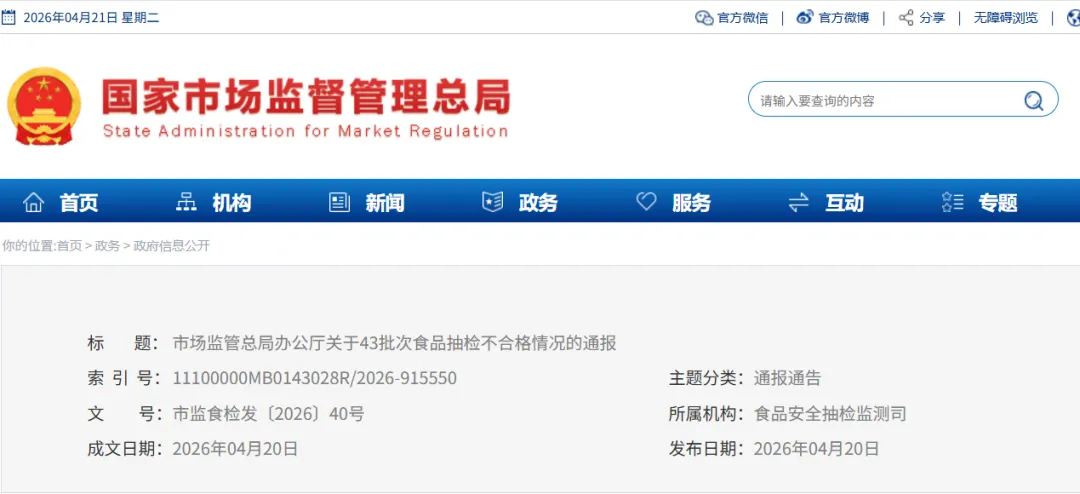Open the official Weibo icon

(805, 18)
